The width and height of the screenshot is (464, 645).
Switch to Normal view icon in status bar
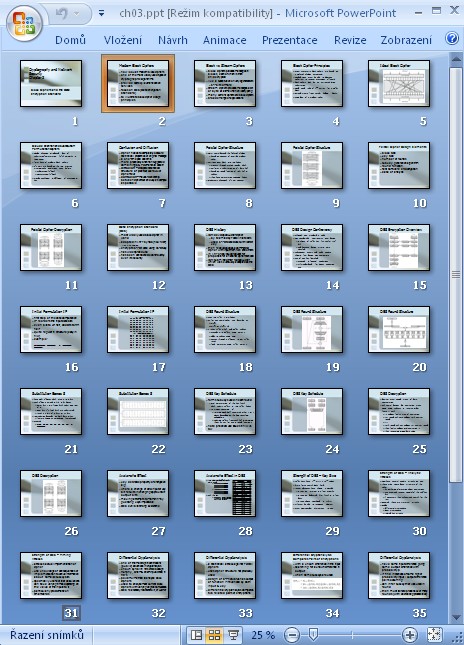(197, 635)
